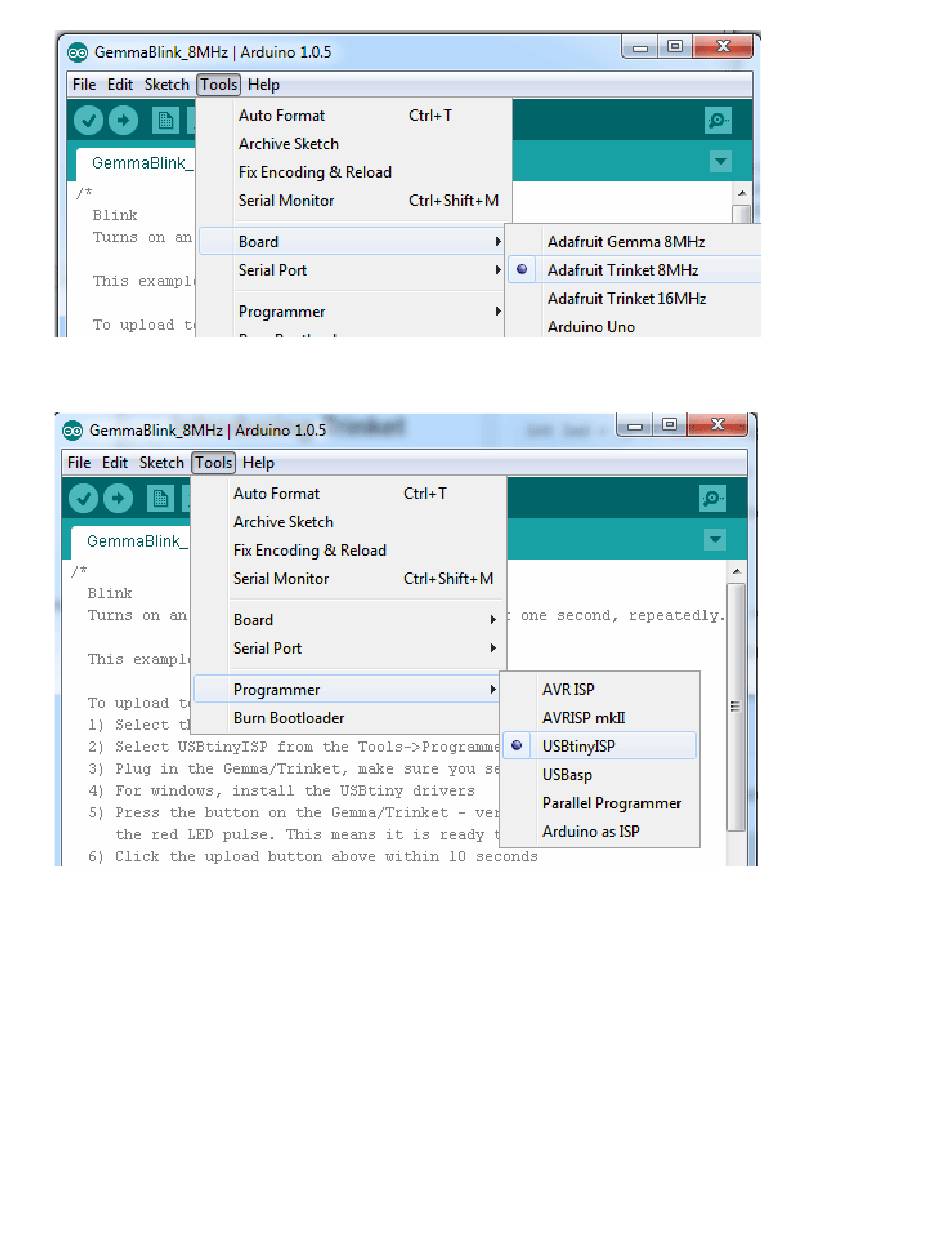Open the File menu in the Programmer-submenu window
The width and height of the screenshot is (950, 1254).
[x=79, y=463]
